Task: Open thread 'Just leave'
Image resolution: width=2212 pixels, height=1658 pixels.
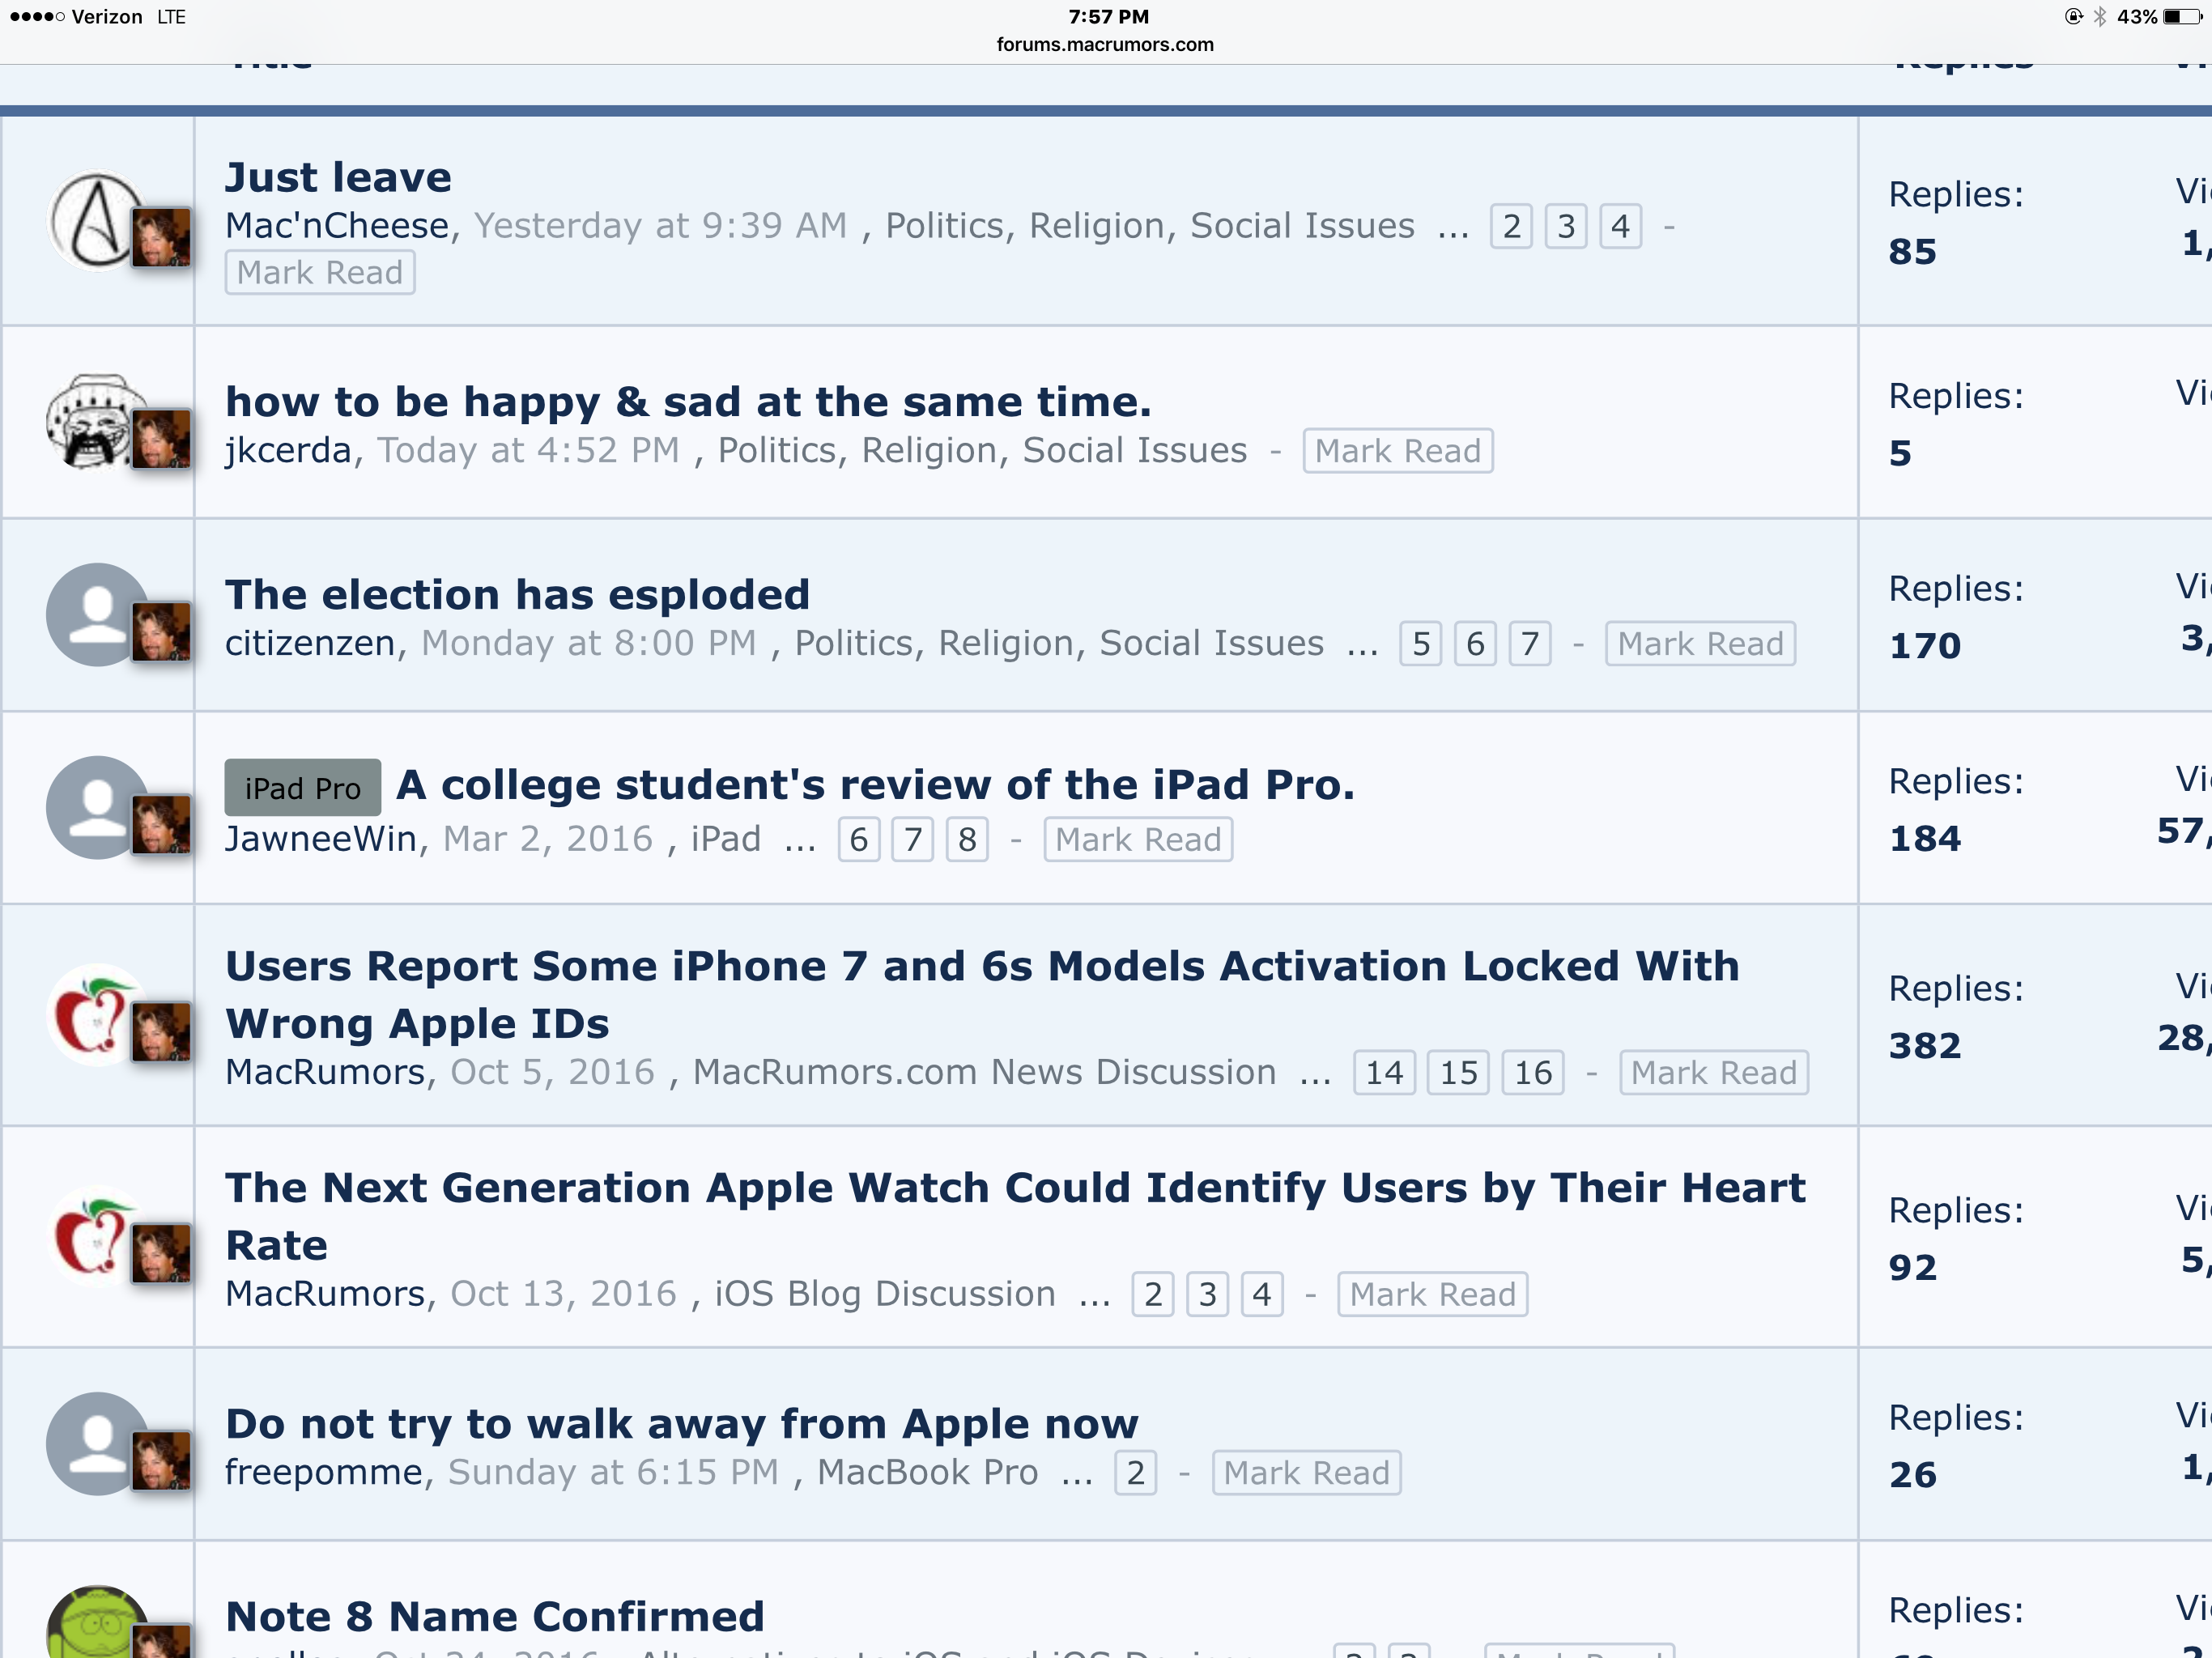Action: click(x=338, y=177)
